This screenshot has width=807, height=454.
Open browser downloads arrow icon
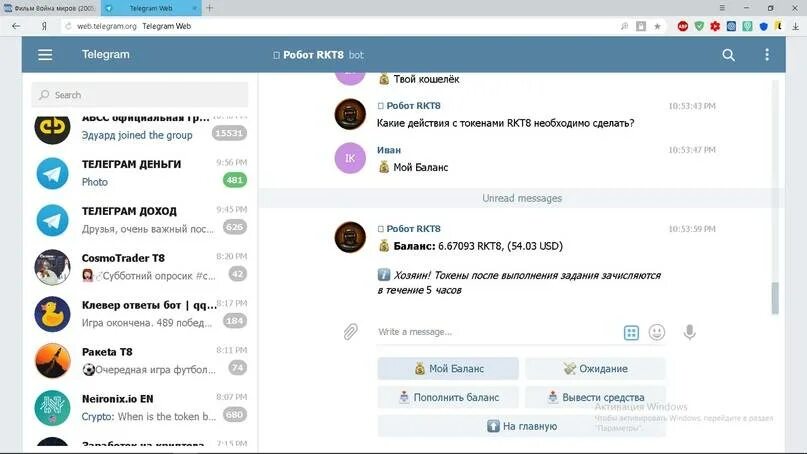pos(796,26)
